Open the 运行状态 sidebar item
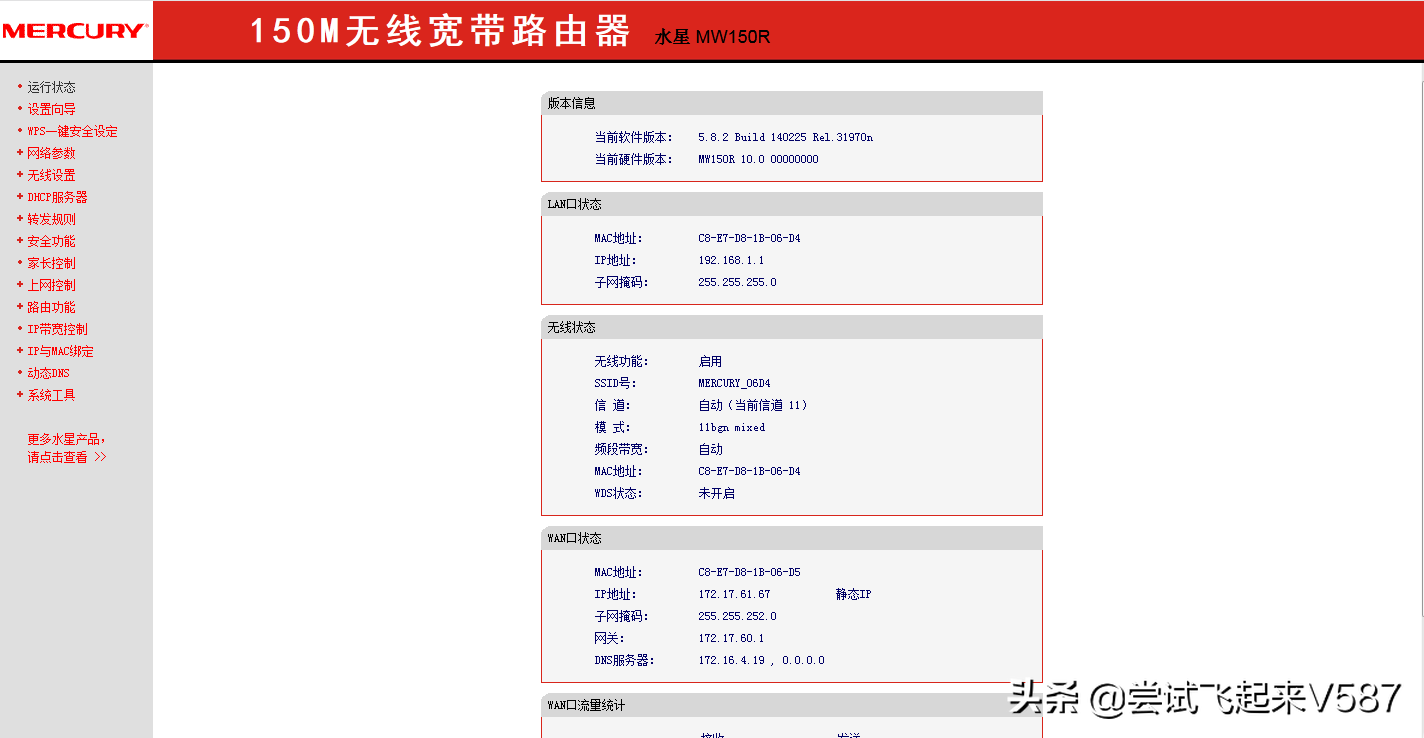This screenshot has height=738, width=1424. coord(51,87)
